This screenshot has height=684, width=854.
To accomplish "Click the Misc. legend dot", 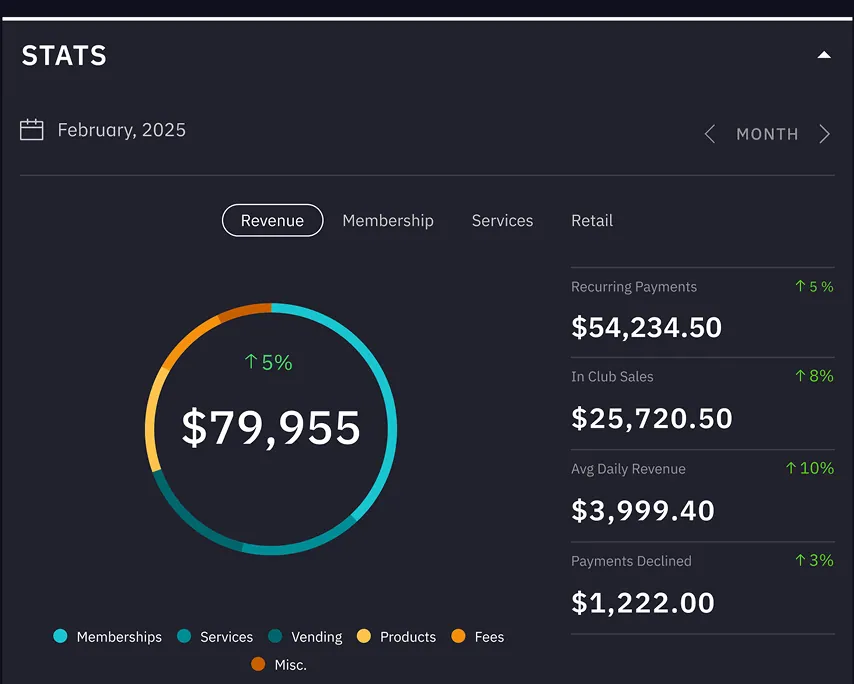I will [x=258, y=664].
